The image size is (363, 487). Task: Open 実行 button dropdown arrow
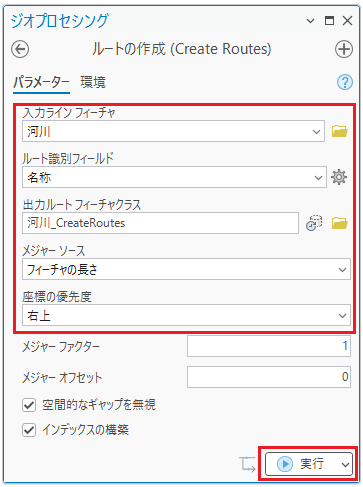(x=346, y=464)
